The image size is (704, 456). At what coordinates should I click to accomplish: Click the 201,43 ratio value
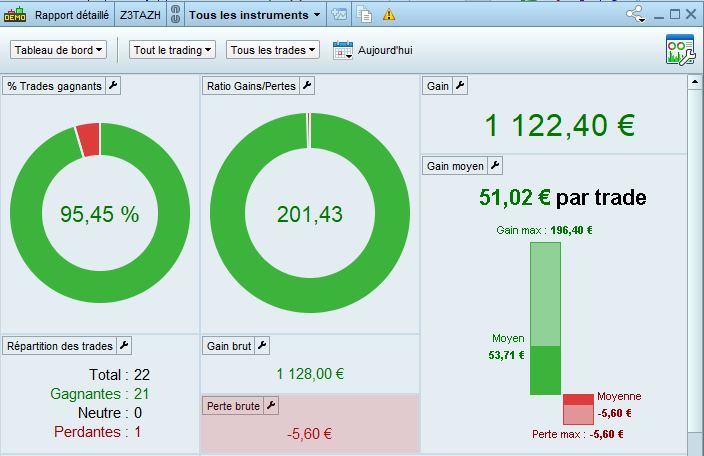310,214
